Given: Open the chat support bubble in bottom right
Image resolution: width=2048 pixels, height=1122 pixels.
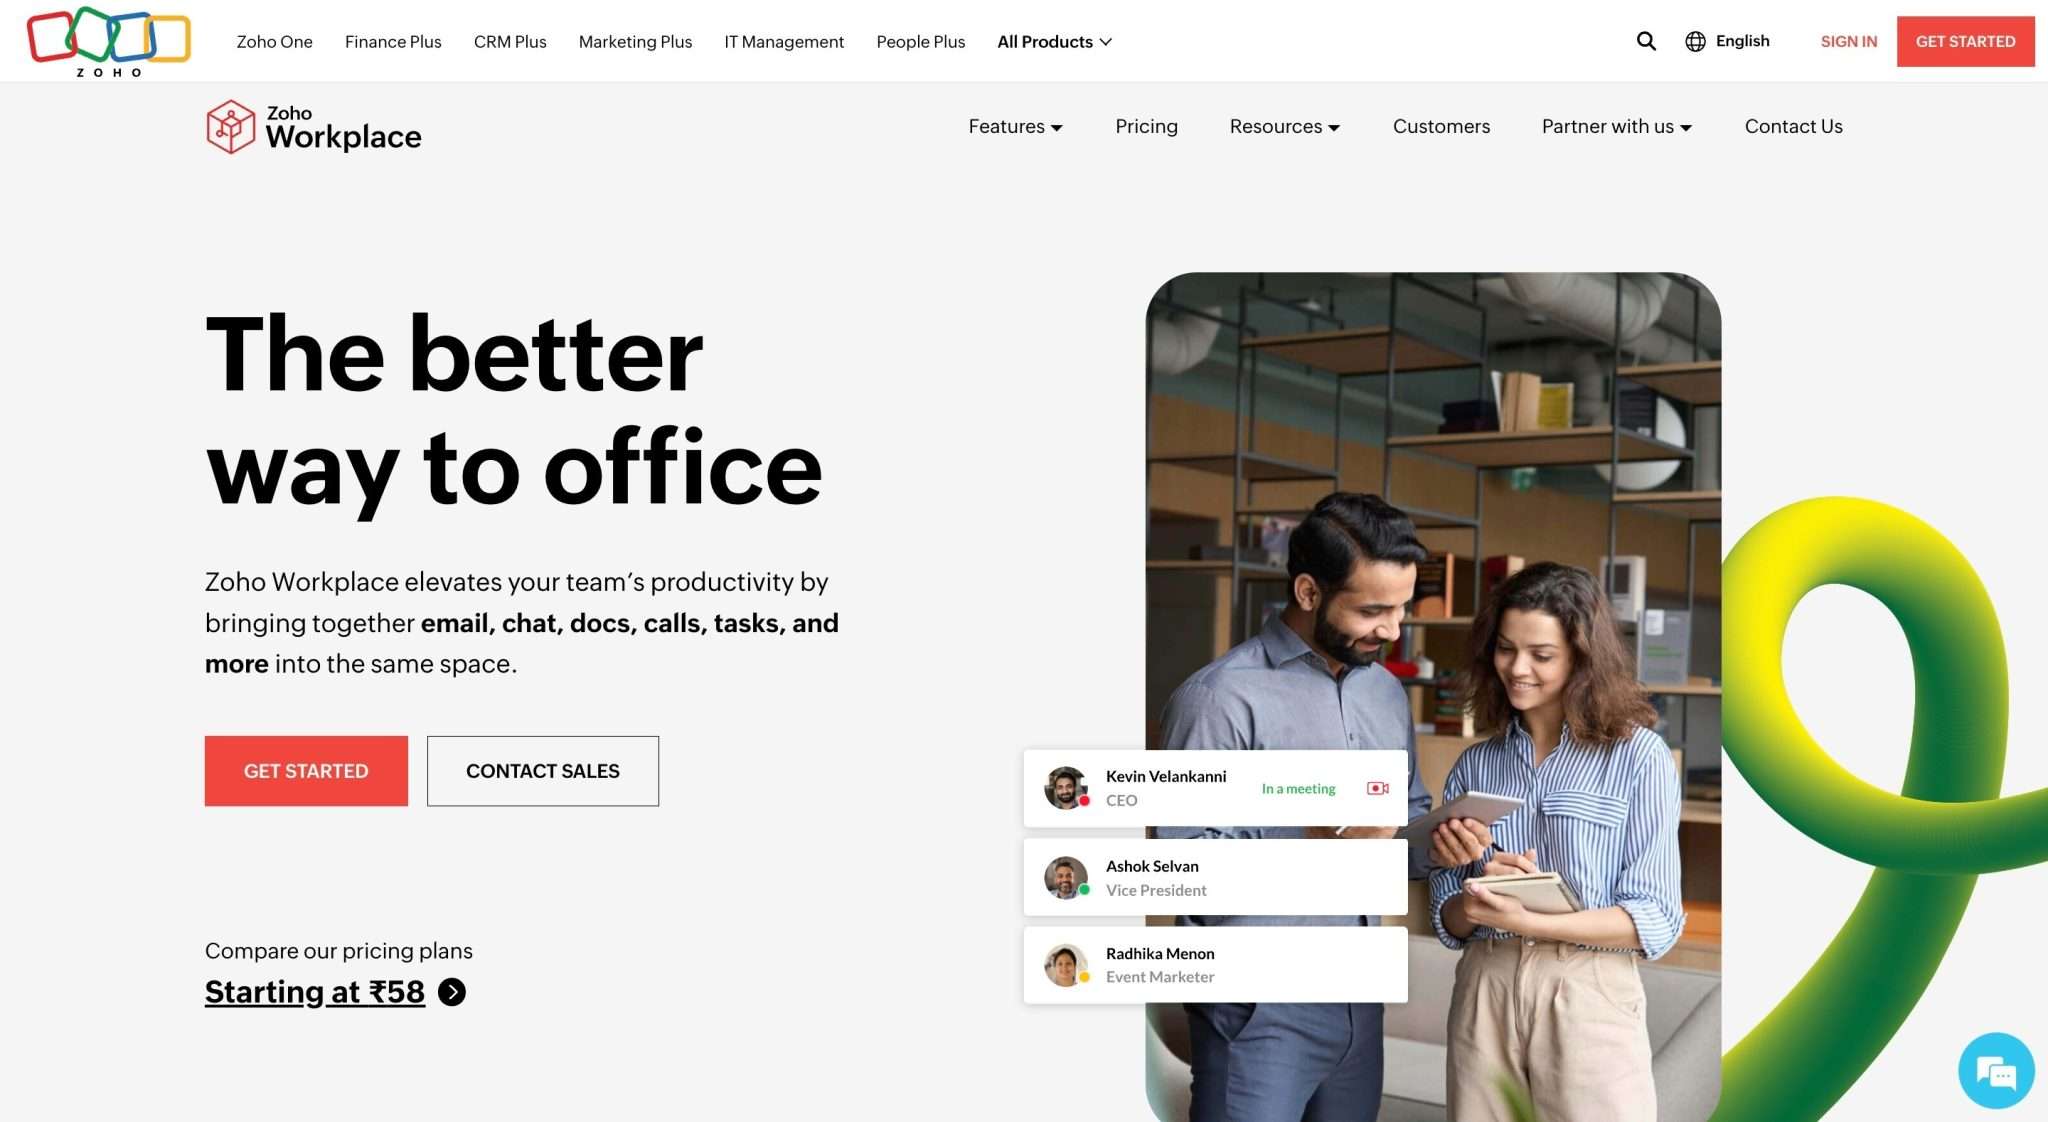Looking at the screenshot, I should (x=1995, y=1070).
